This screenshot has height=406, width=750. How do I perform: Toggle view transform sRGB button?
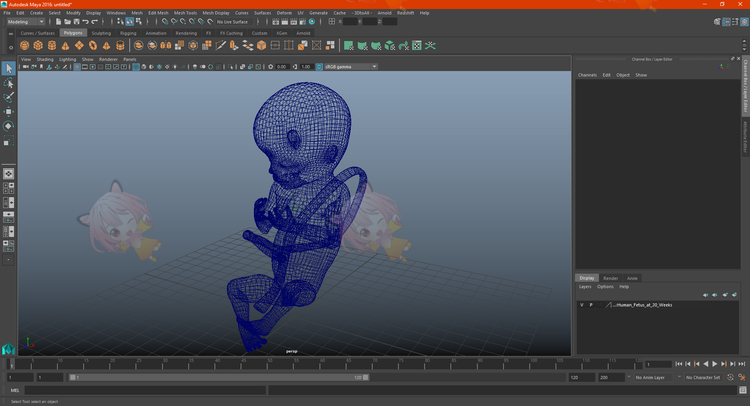coord(319,67)
